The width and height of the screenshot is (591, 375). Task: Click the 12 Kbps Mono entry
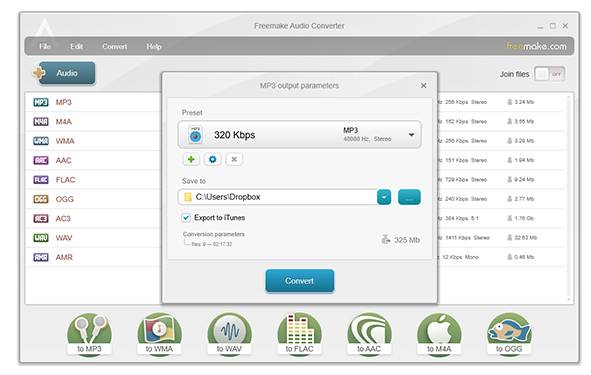click(460, 257)
